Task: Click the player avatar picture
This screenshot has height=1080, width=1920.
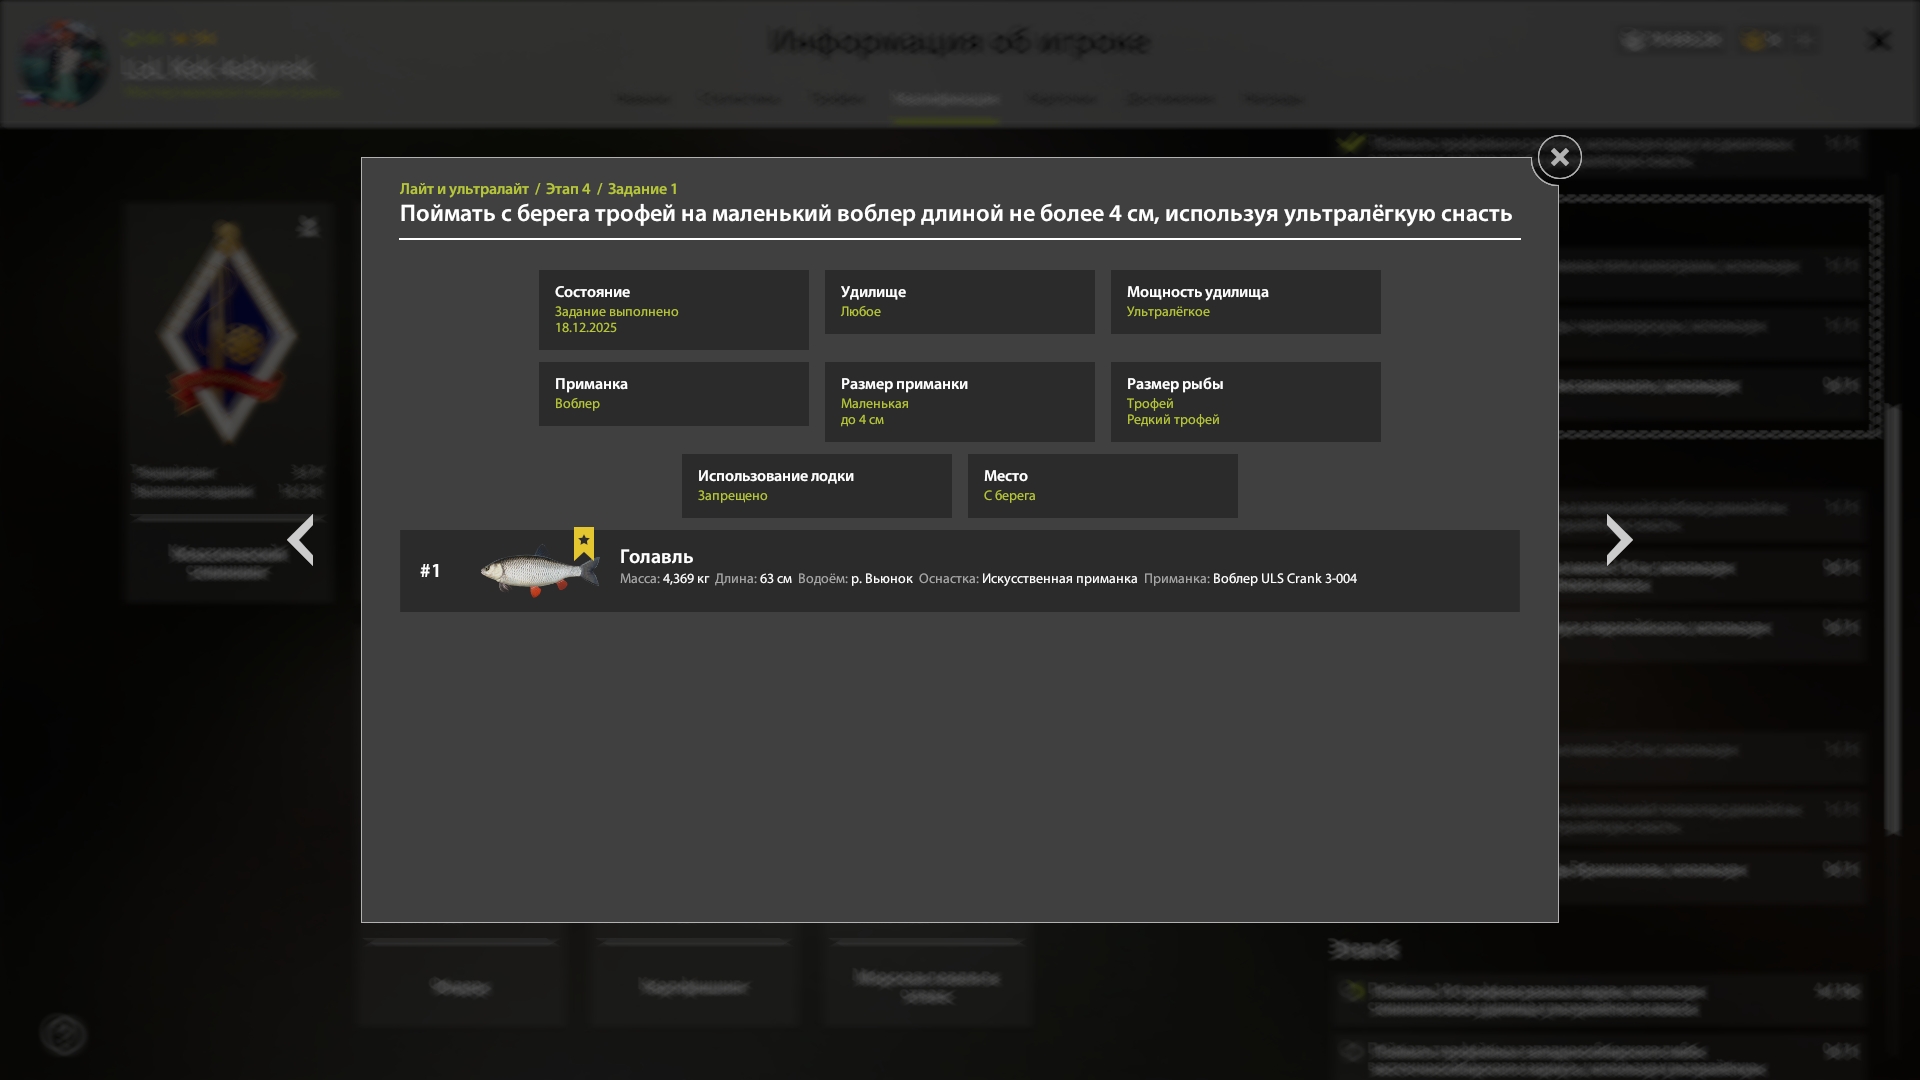Action: click(x=62, y=64)
